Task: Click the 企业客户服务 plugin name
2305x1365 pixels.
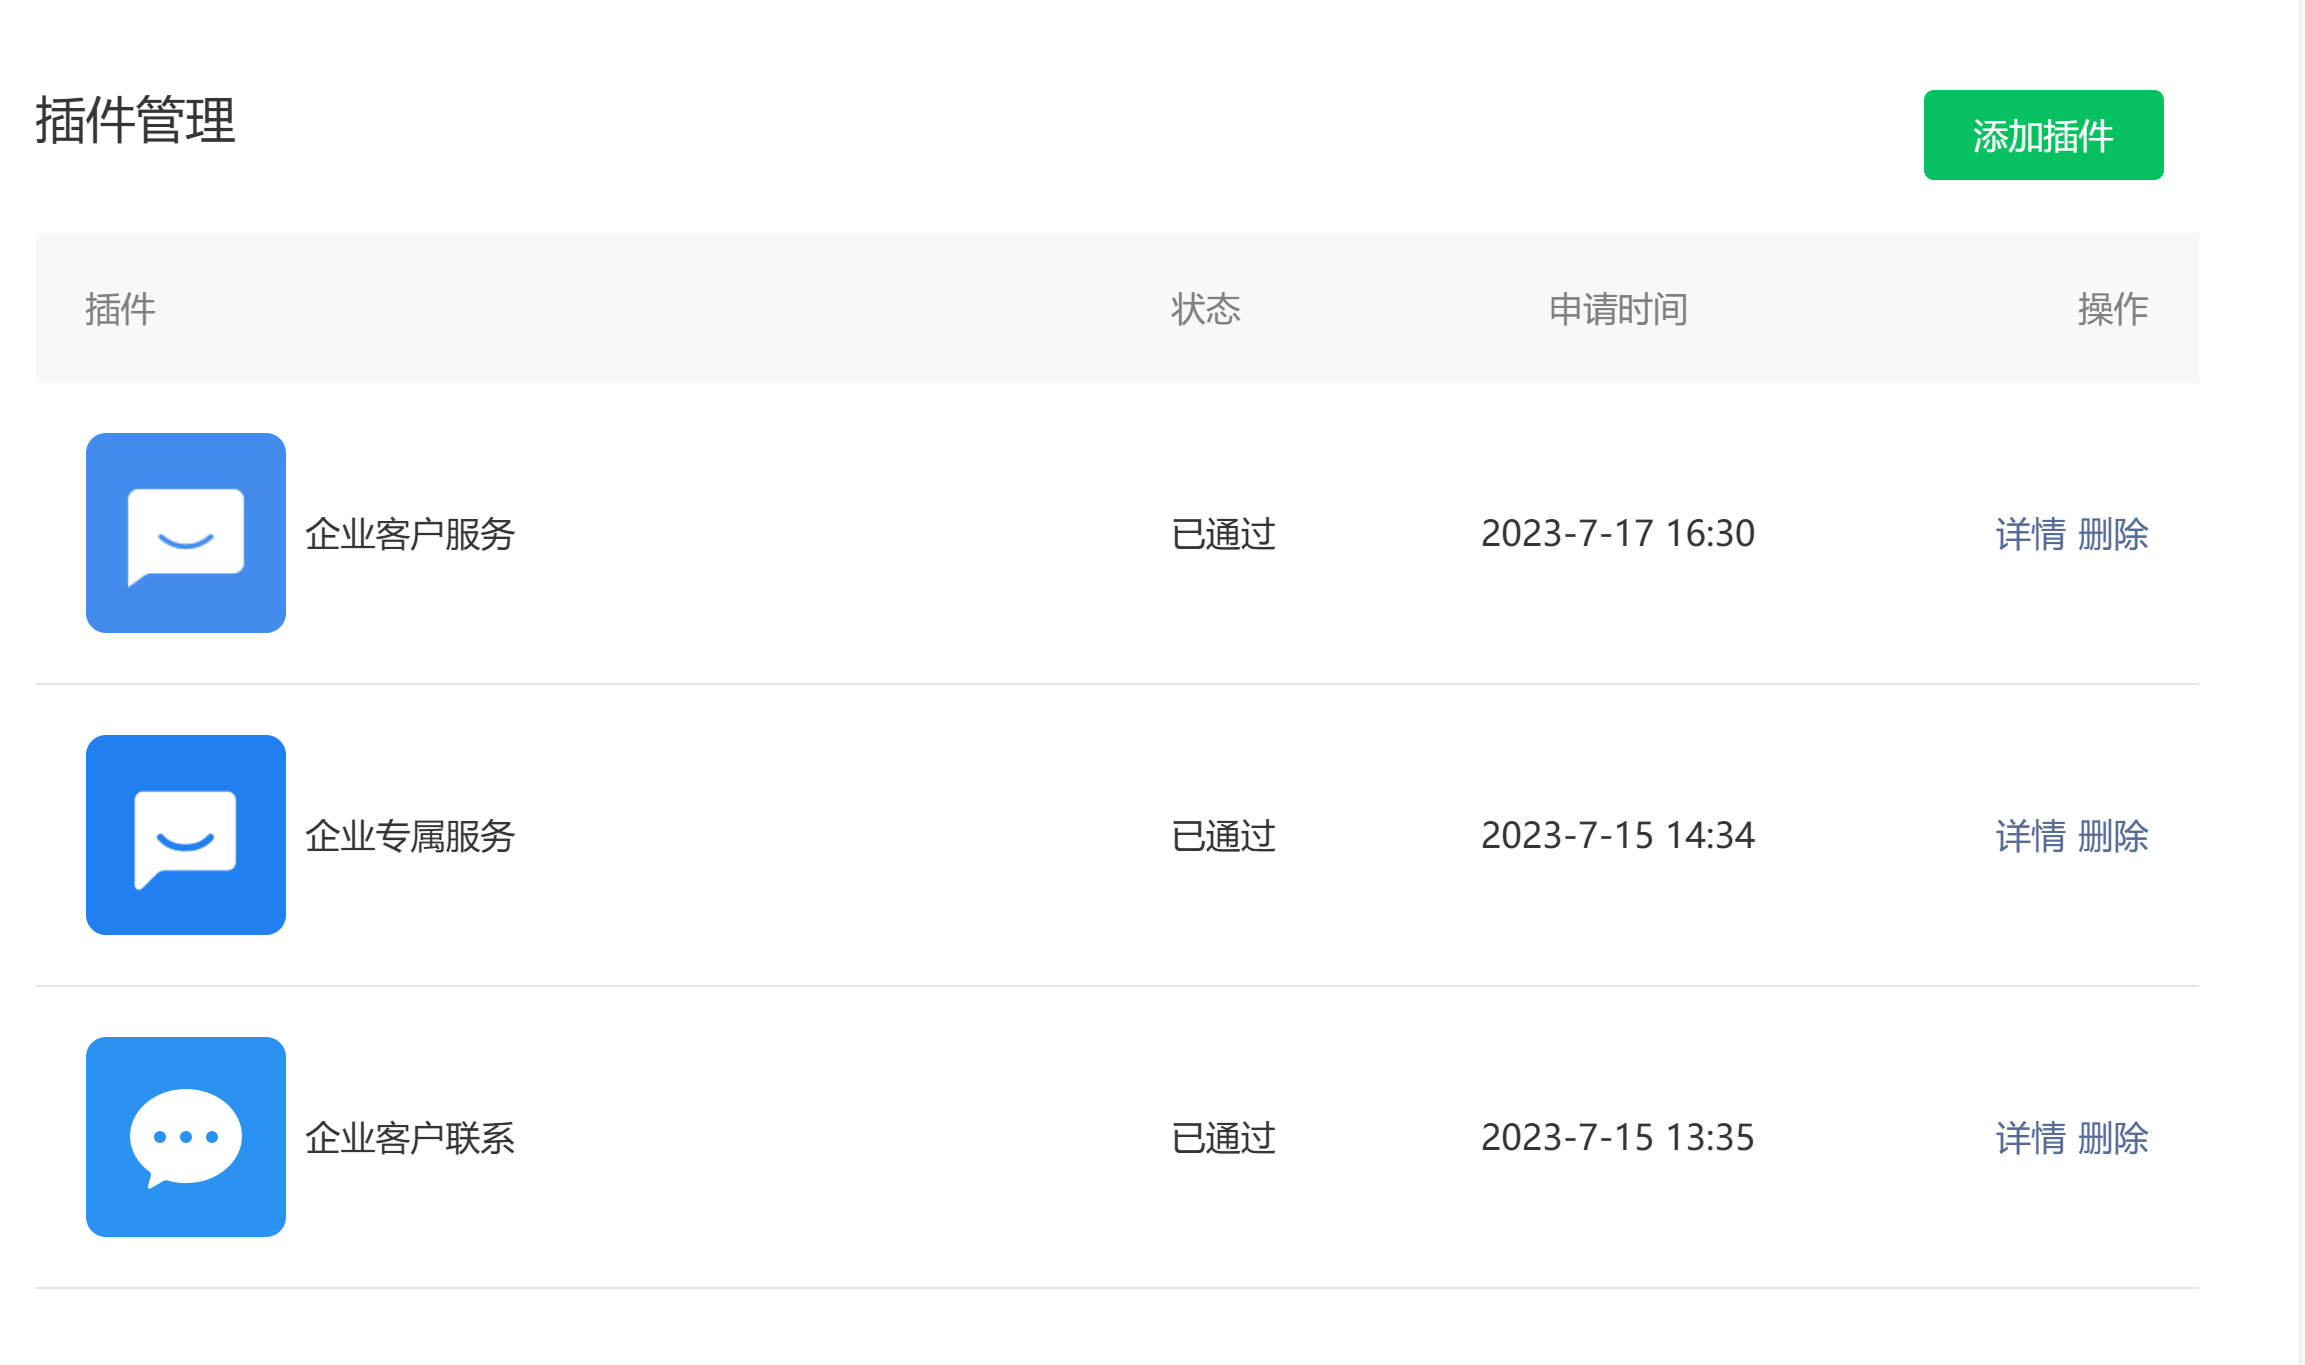Action: 410,534
